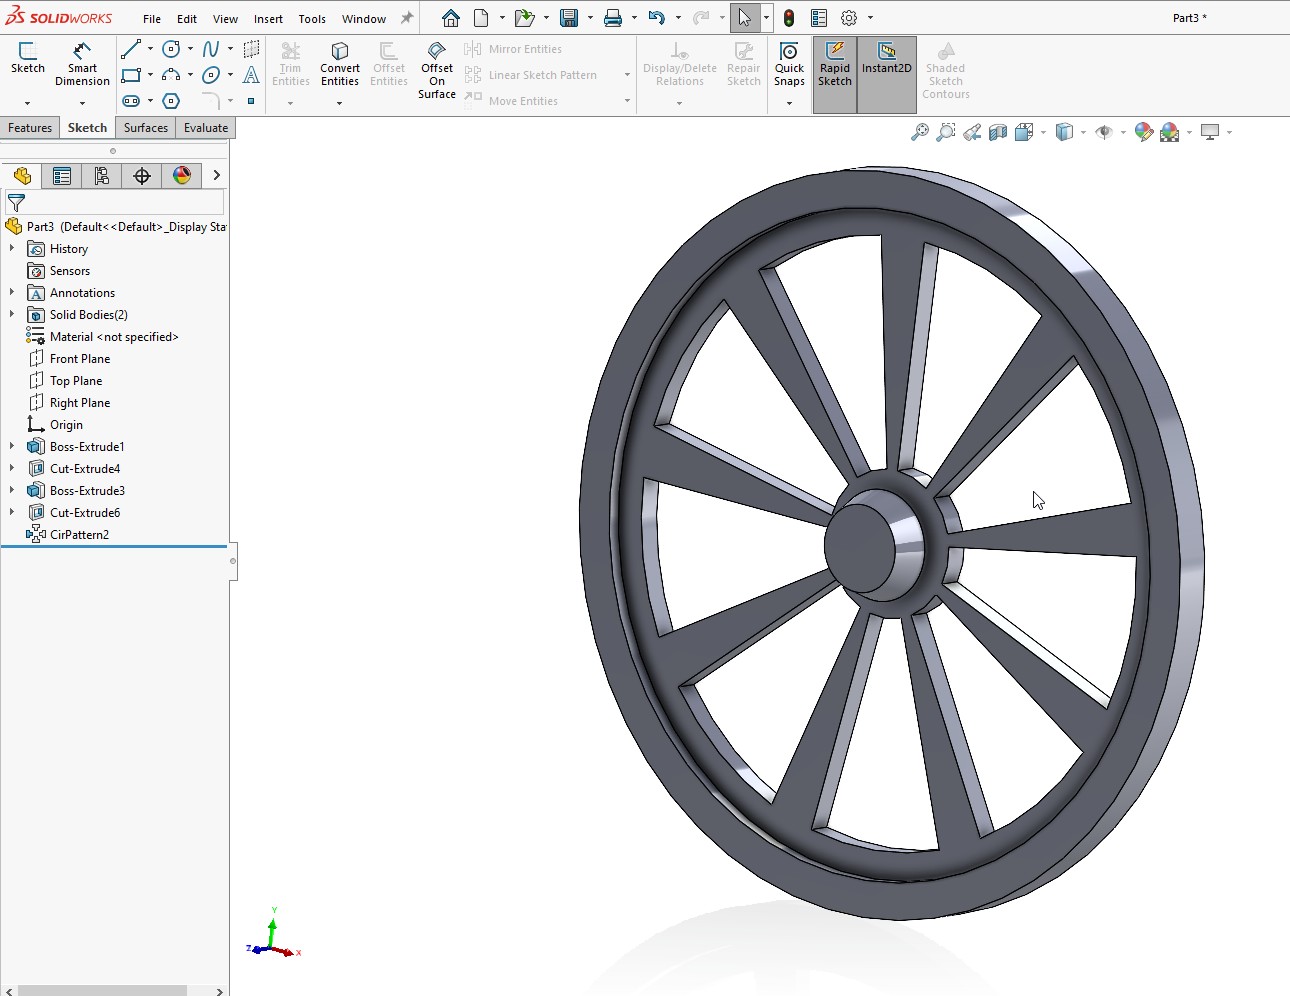The width and height of the screenshot is (1290, 996).
Task: Expand the Boss-Extrude1 feature node
Action: coord(12,447)
